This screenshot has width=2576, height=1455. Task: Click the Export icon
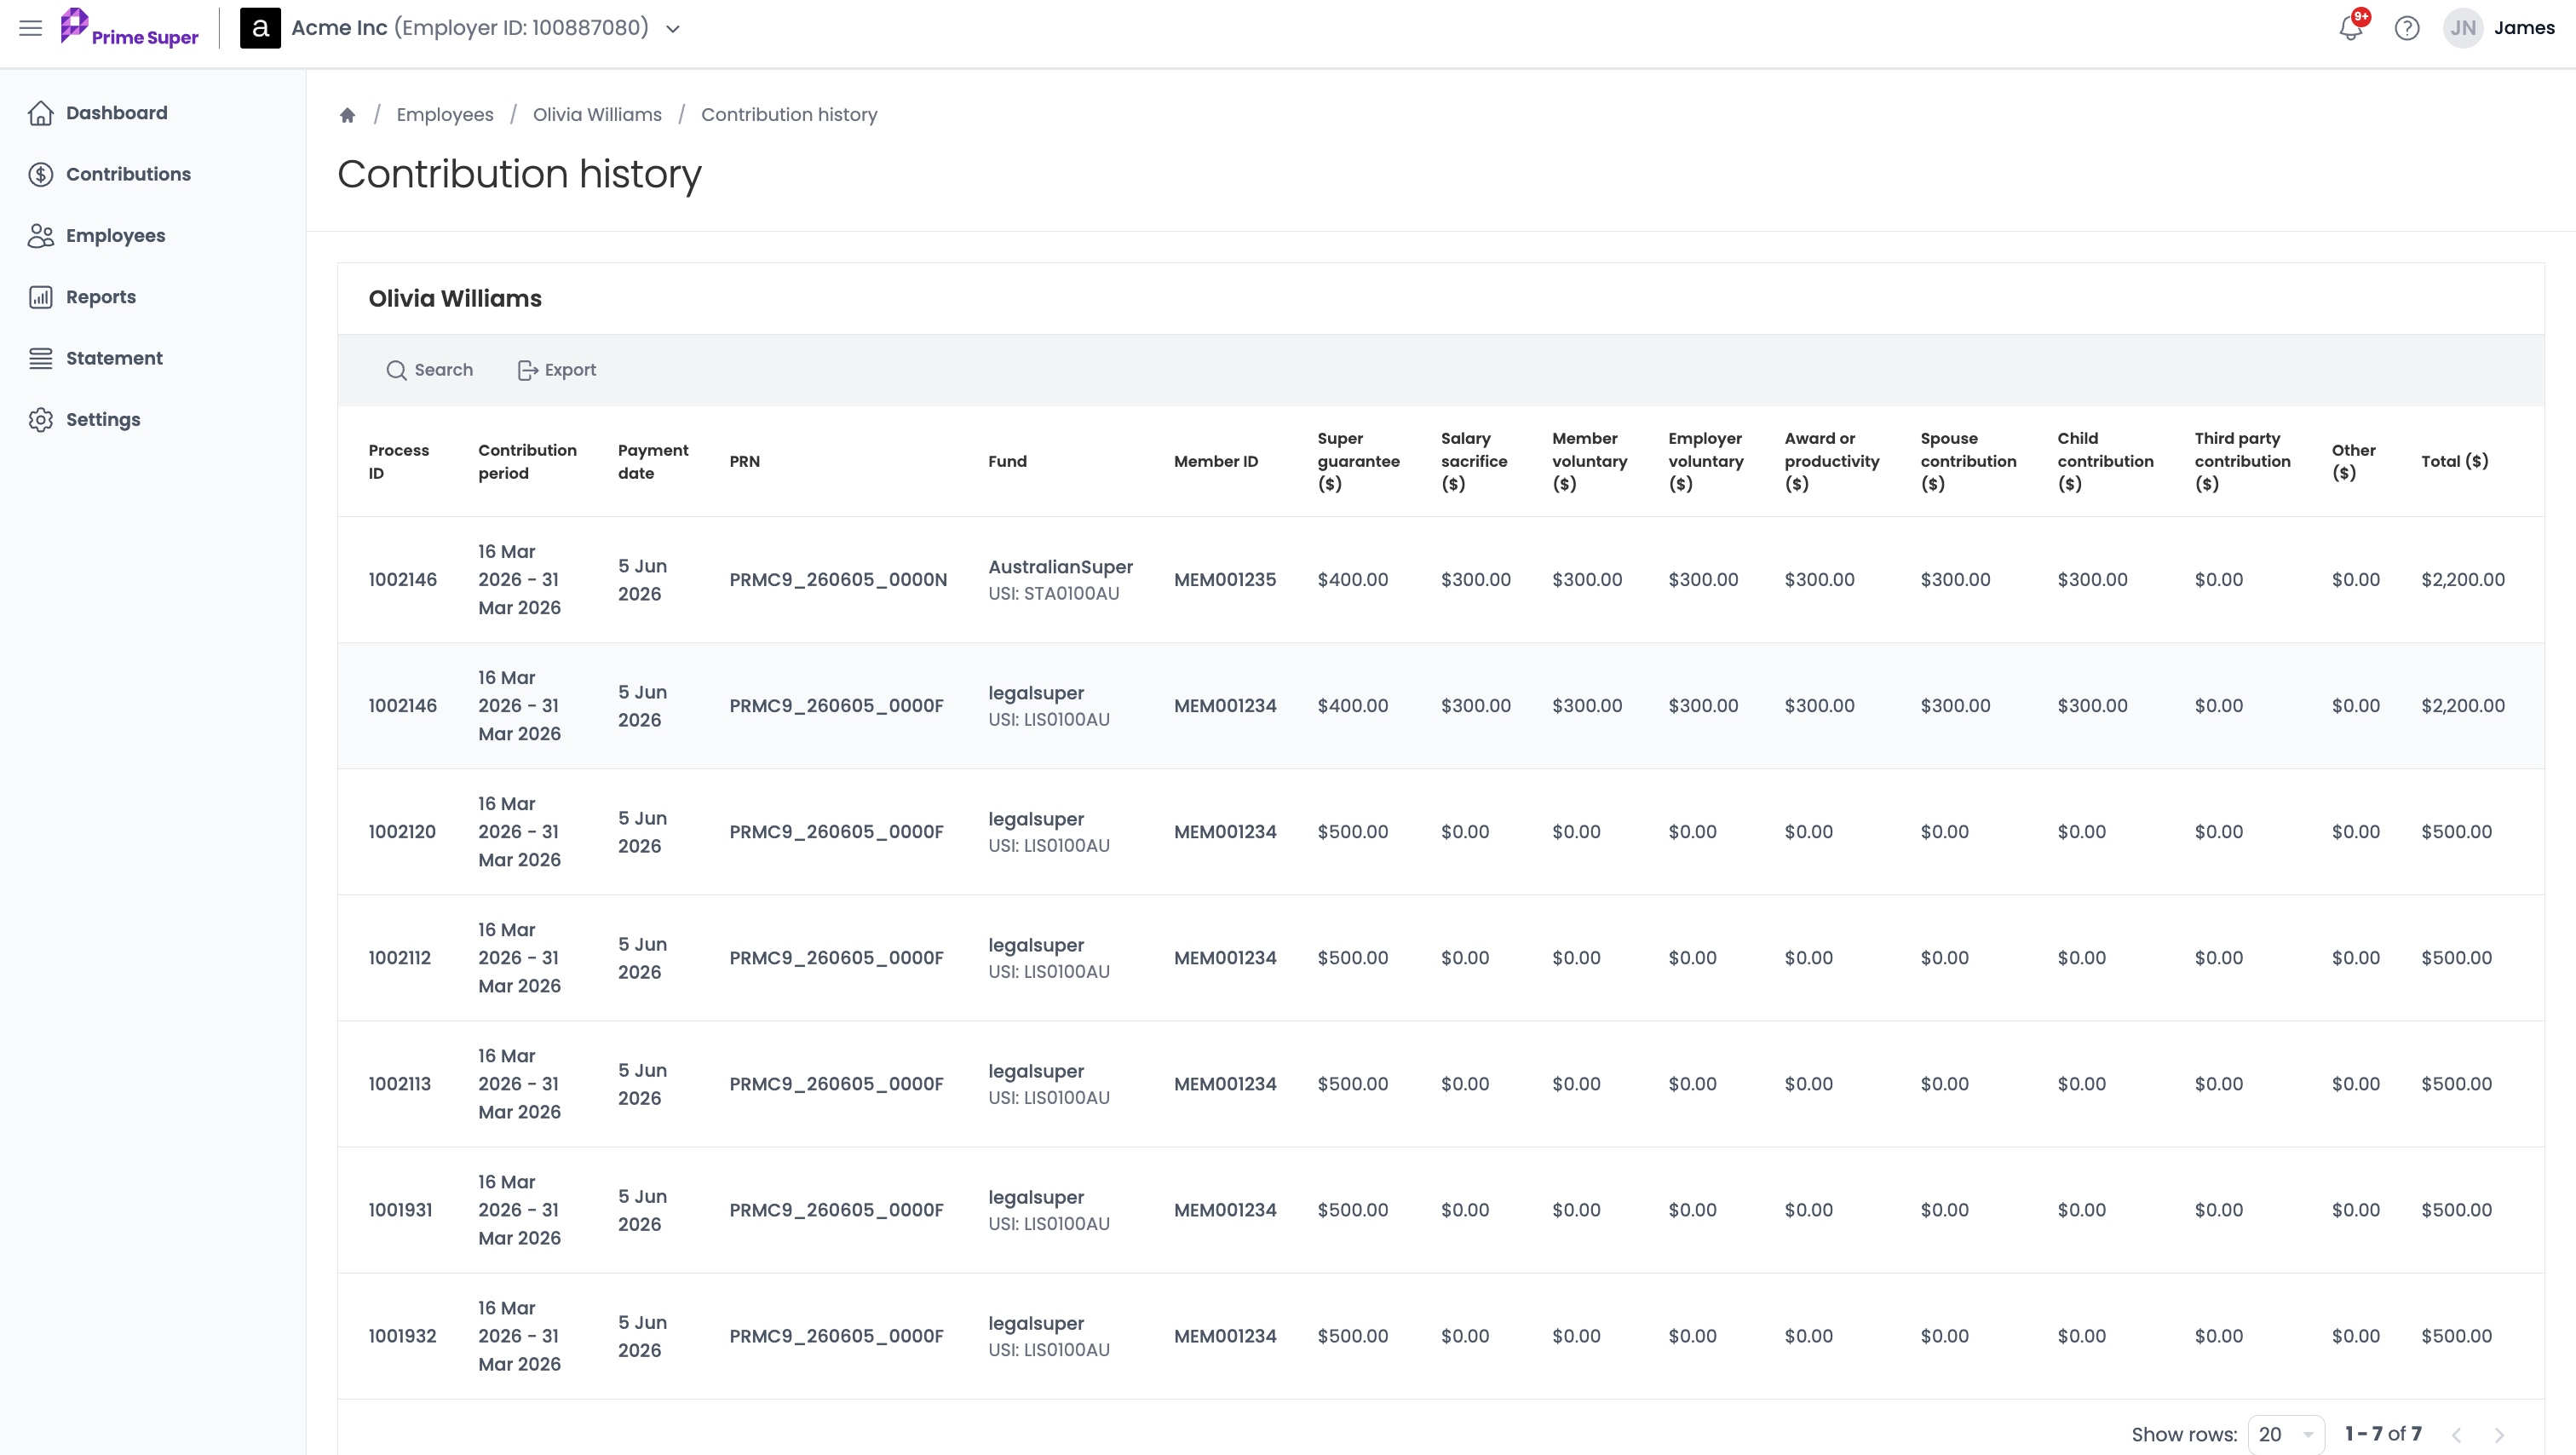click(528, 370)
